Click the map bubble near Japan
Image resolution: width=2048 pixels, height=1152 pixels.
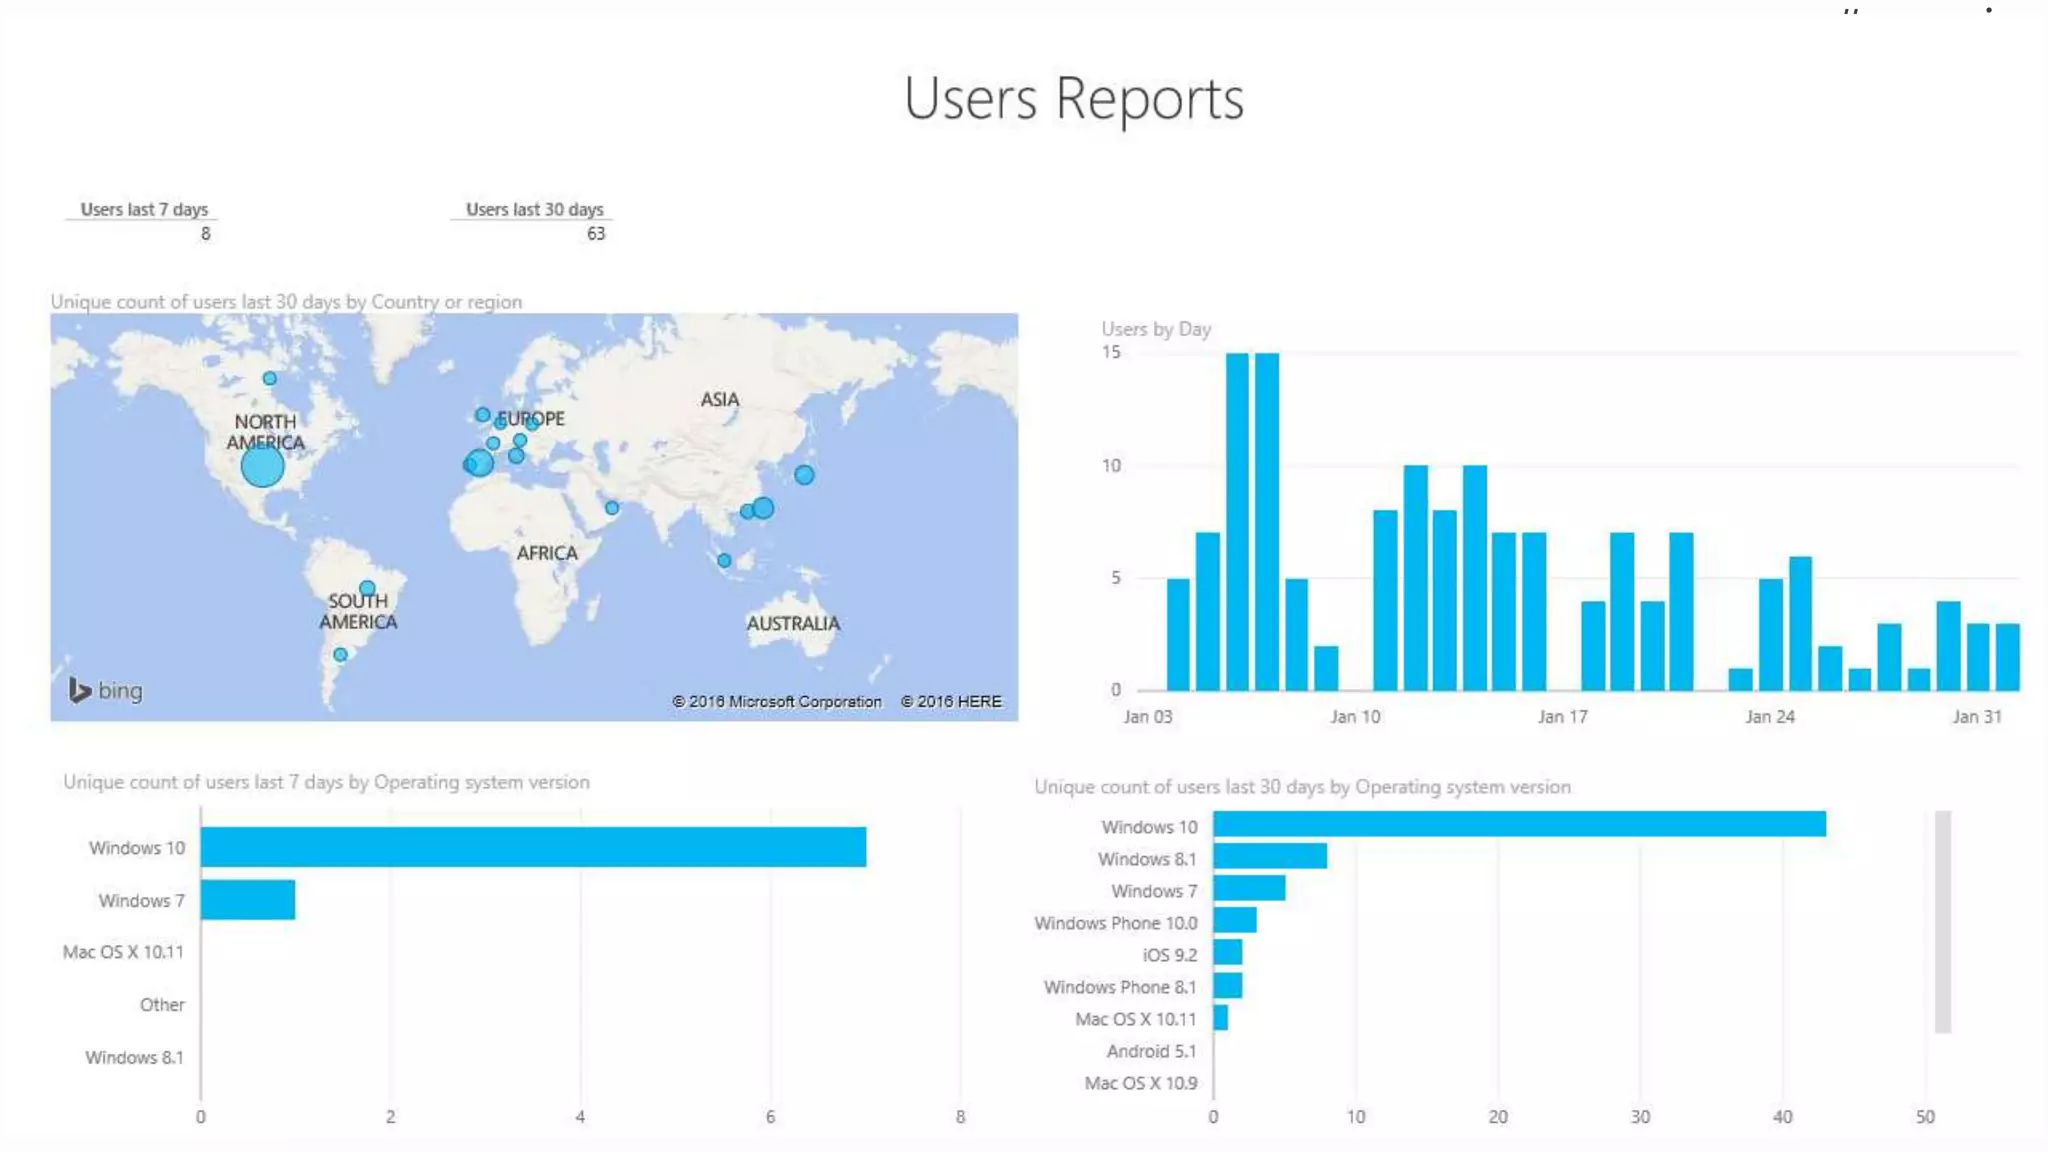tap(804, 475)
